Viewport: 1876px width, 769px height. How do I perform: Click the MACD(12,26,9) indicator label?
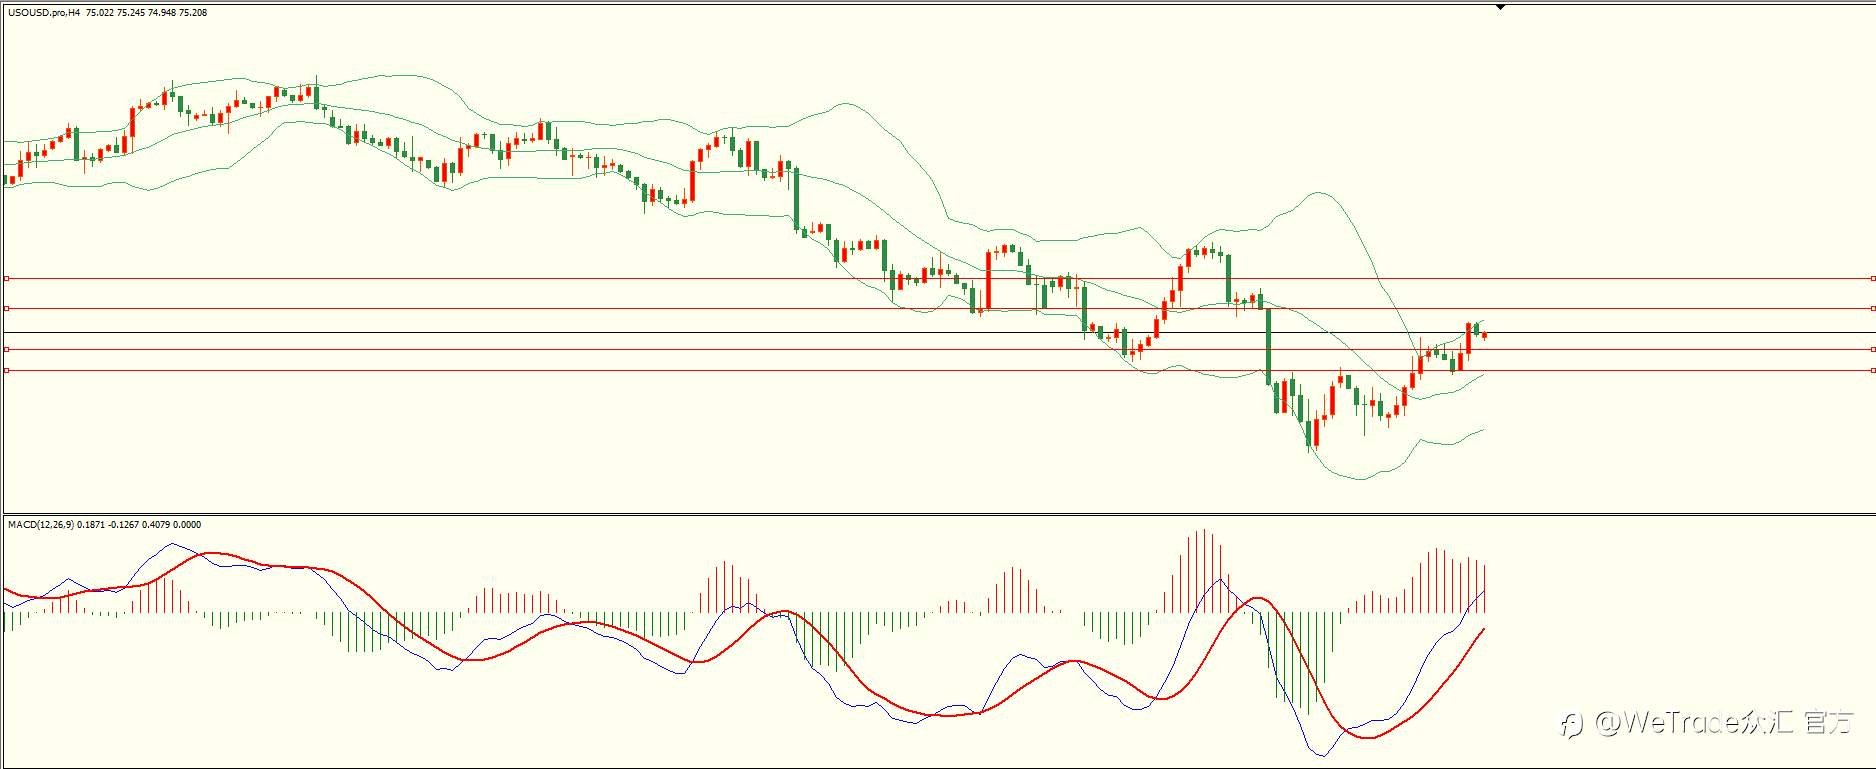point(104,524)
